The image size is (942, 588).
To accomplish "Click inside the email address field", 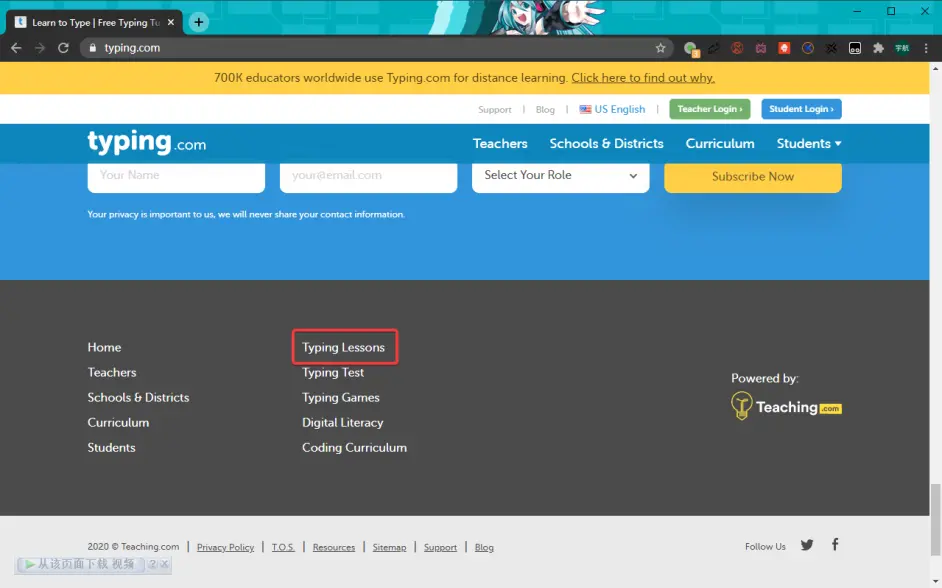I will coord(368,175).
